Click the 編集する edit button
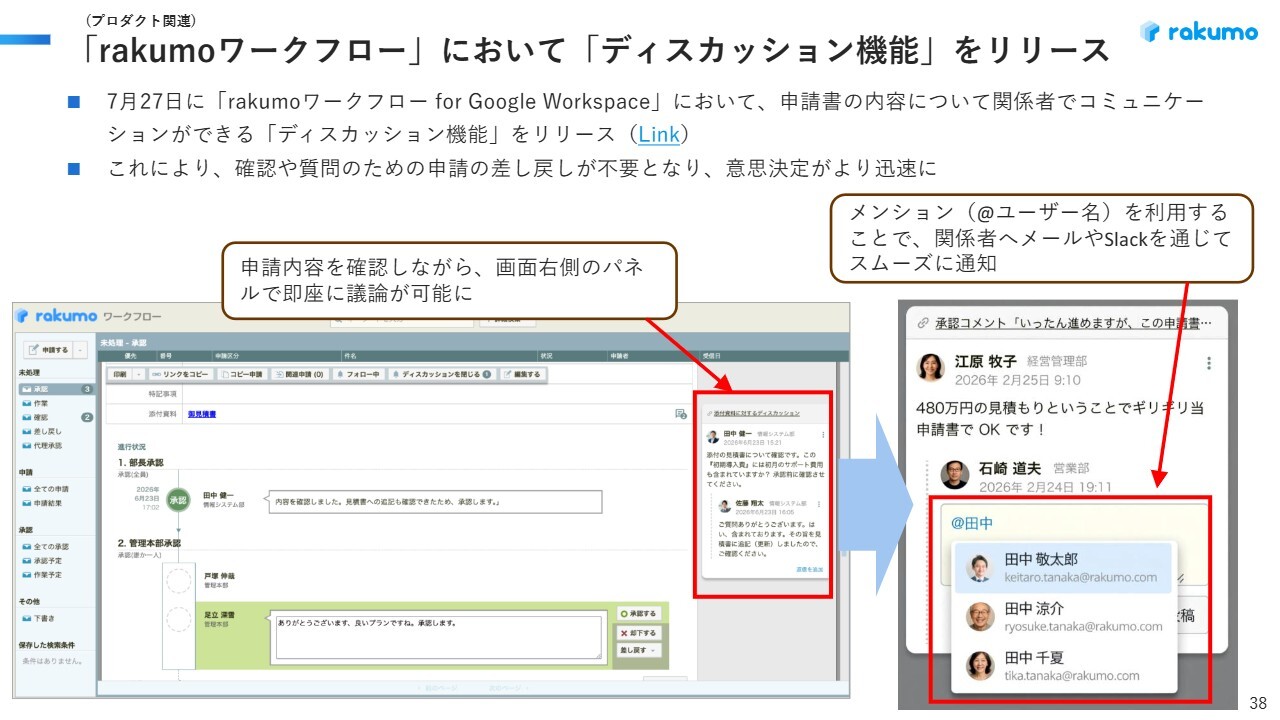The height and width of the screenshot is (720, 1280). [x=521, y=374]
